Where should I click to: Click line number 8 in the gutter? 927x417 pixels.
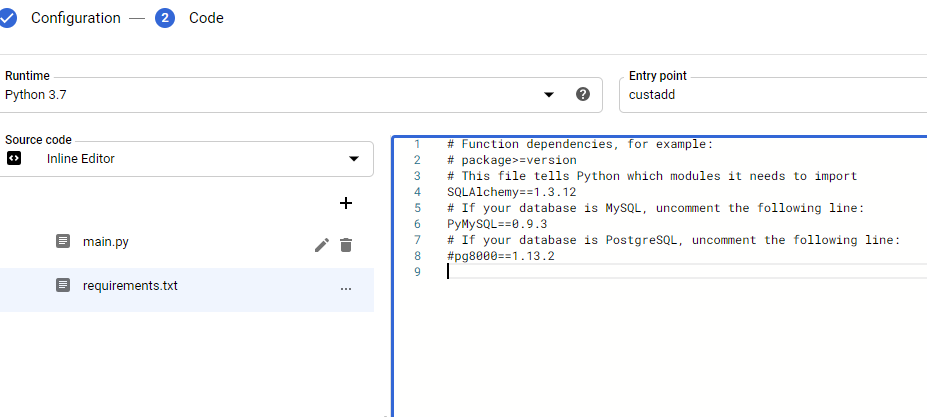[x=417, y=256]
